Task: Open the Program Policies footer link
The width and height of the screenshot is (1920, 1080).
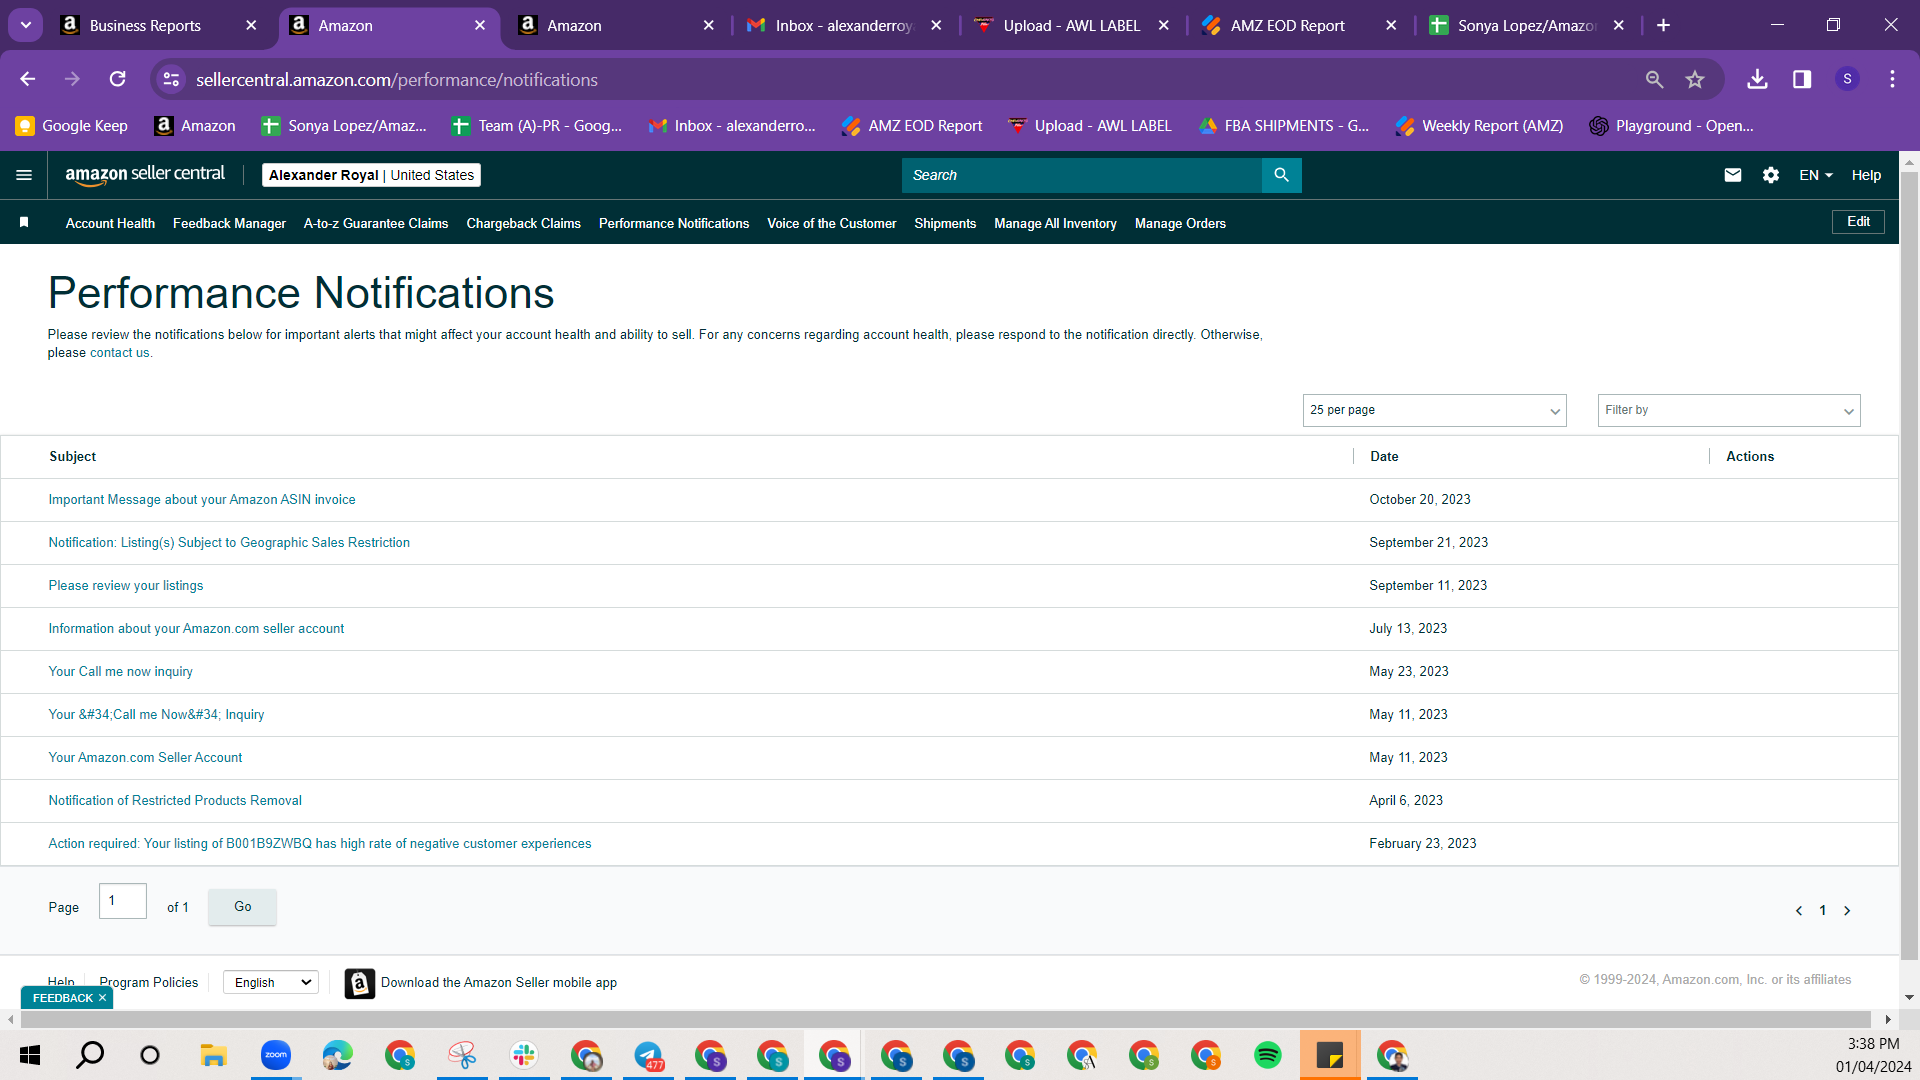Action: (x=149, y=983)
